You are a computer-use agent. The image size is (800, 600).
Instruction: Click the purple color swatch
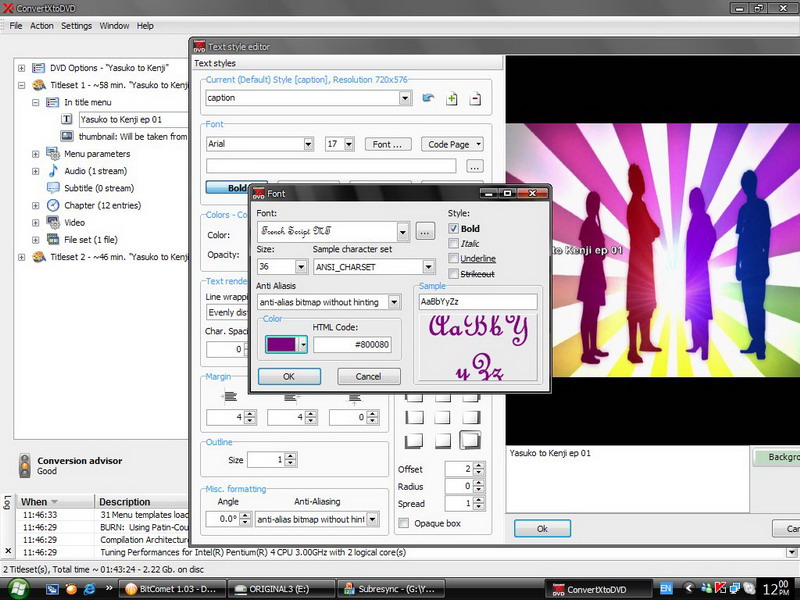[281, 344]
